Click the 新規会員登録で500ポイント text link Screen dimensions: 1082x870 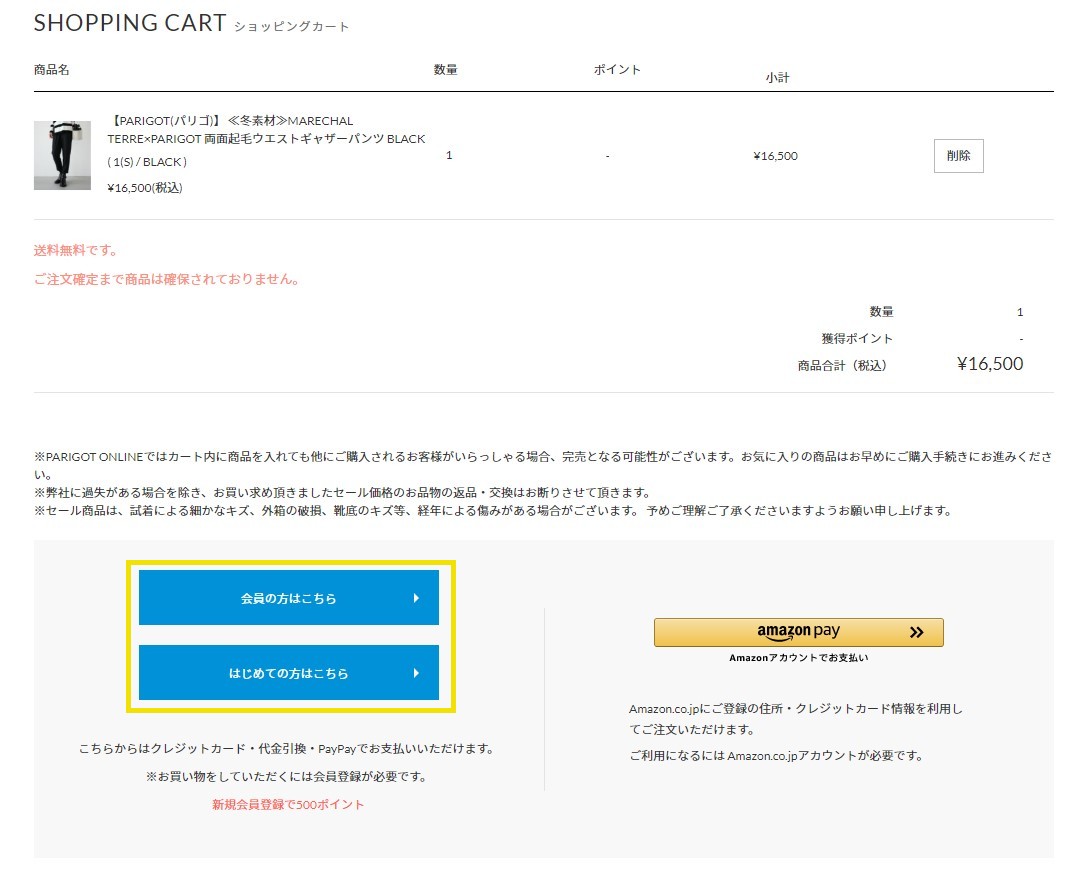(288, 804)
